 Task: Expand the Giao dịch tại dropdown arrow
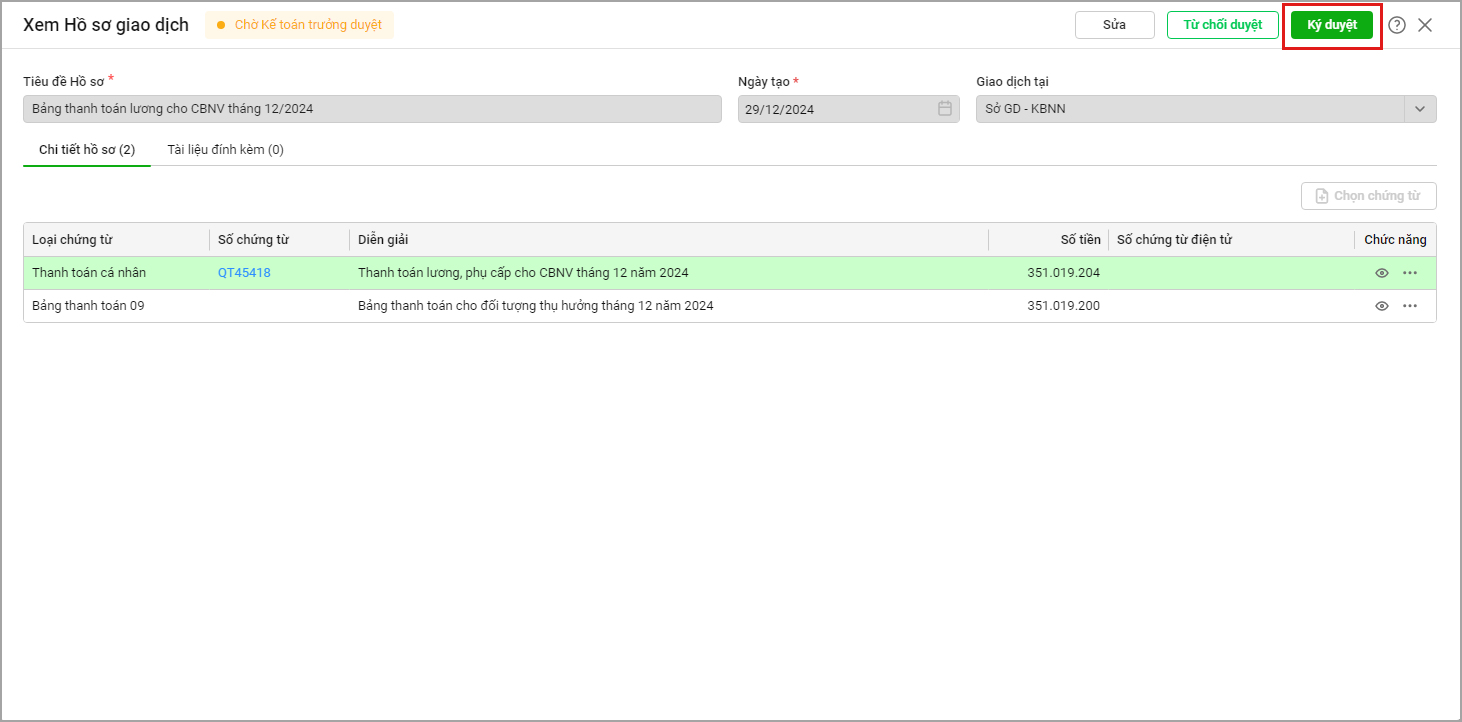[x=1420, y=109]
